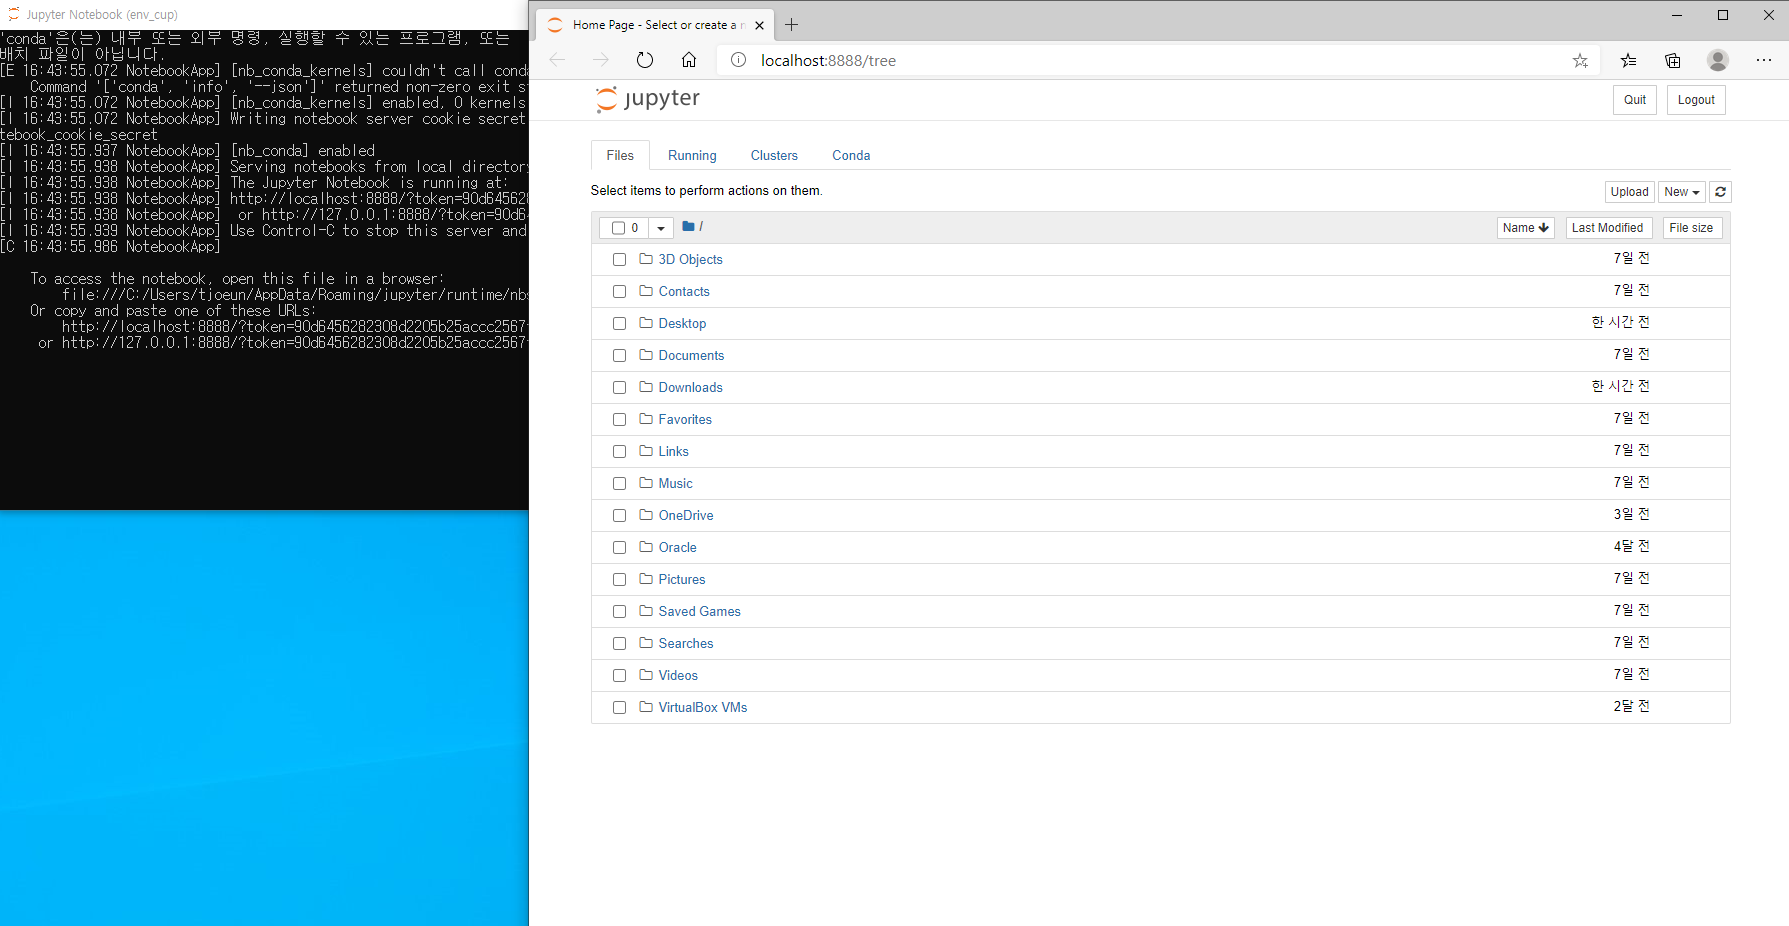Click the Jupyter Notebook console title bar

pyautogui.click(x=264, y=14)
